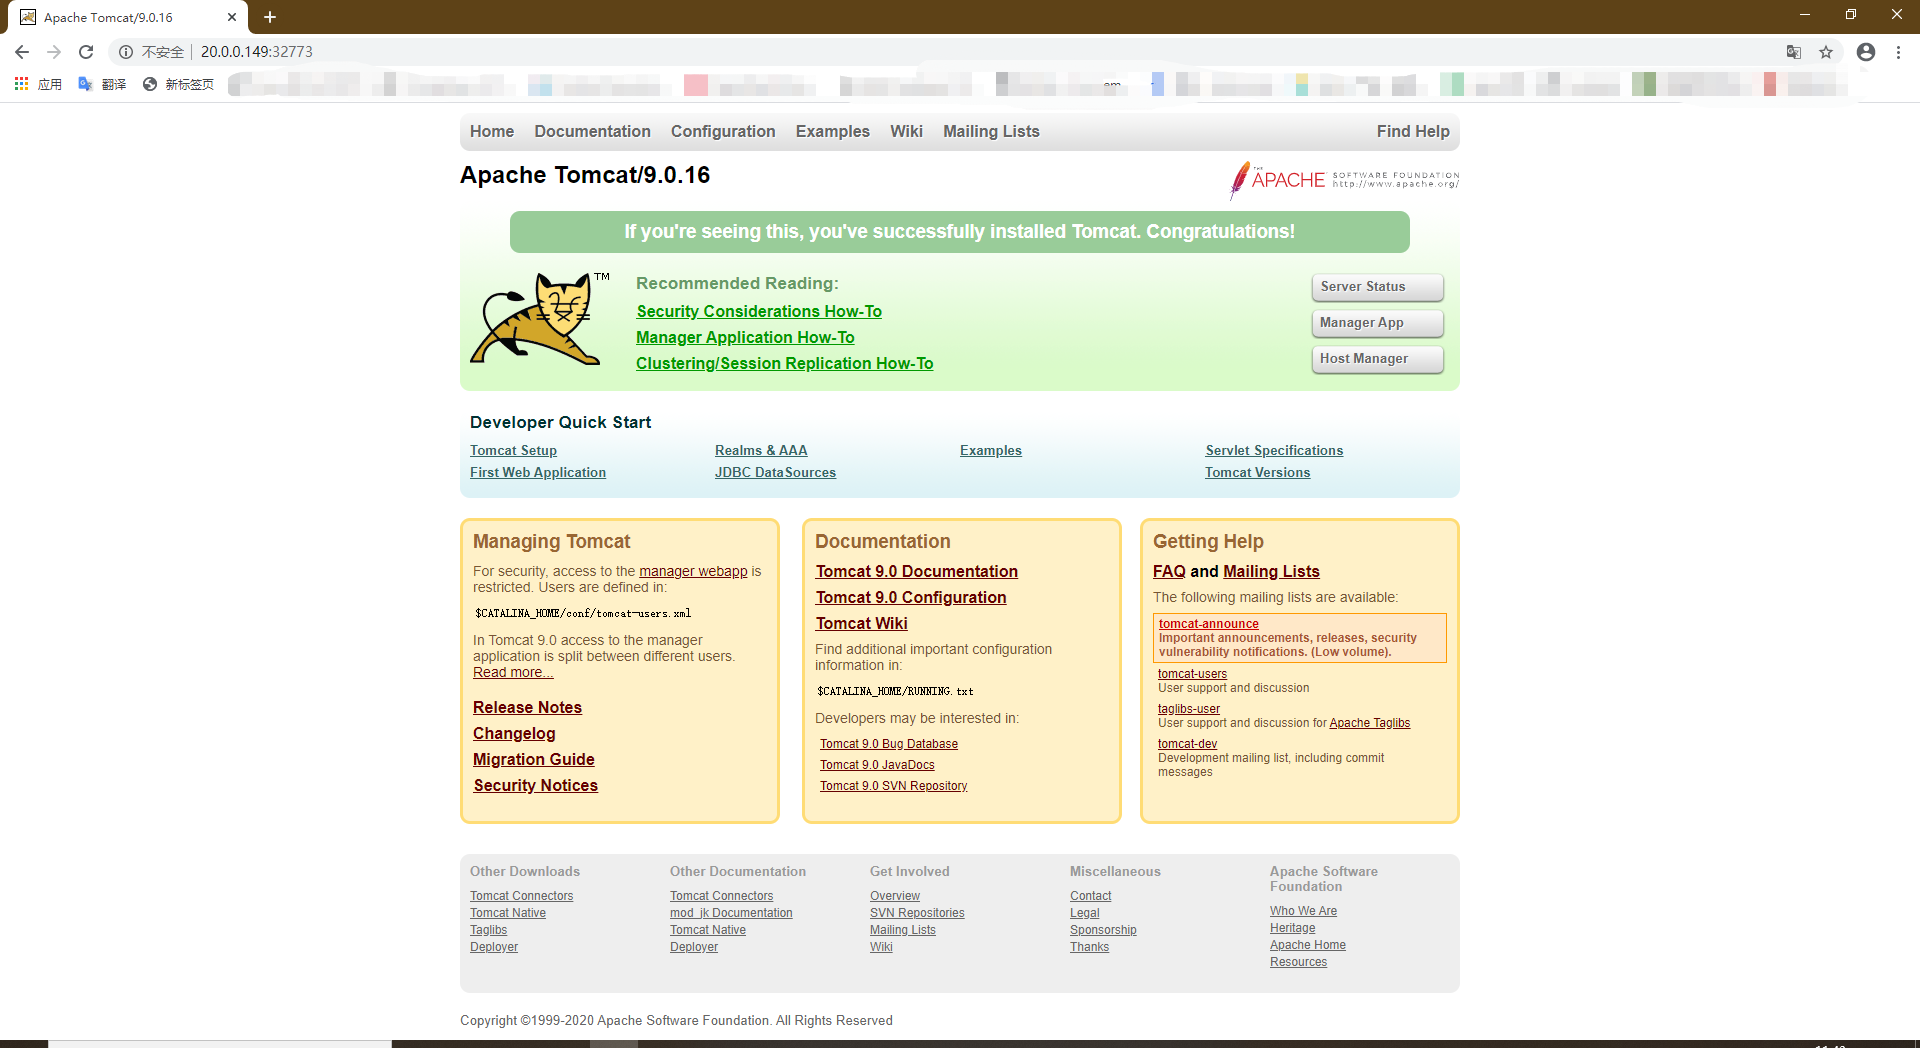Open the Security Considerations How-To link

tap(758, 311)
